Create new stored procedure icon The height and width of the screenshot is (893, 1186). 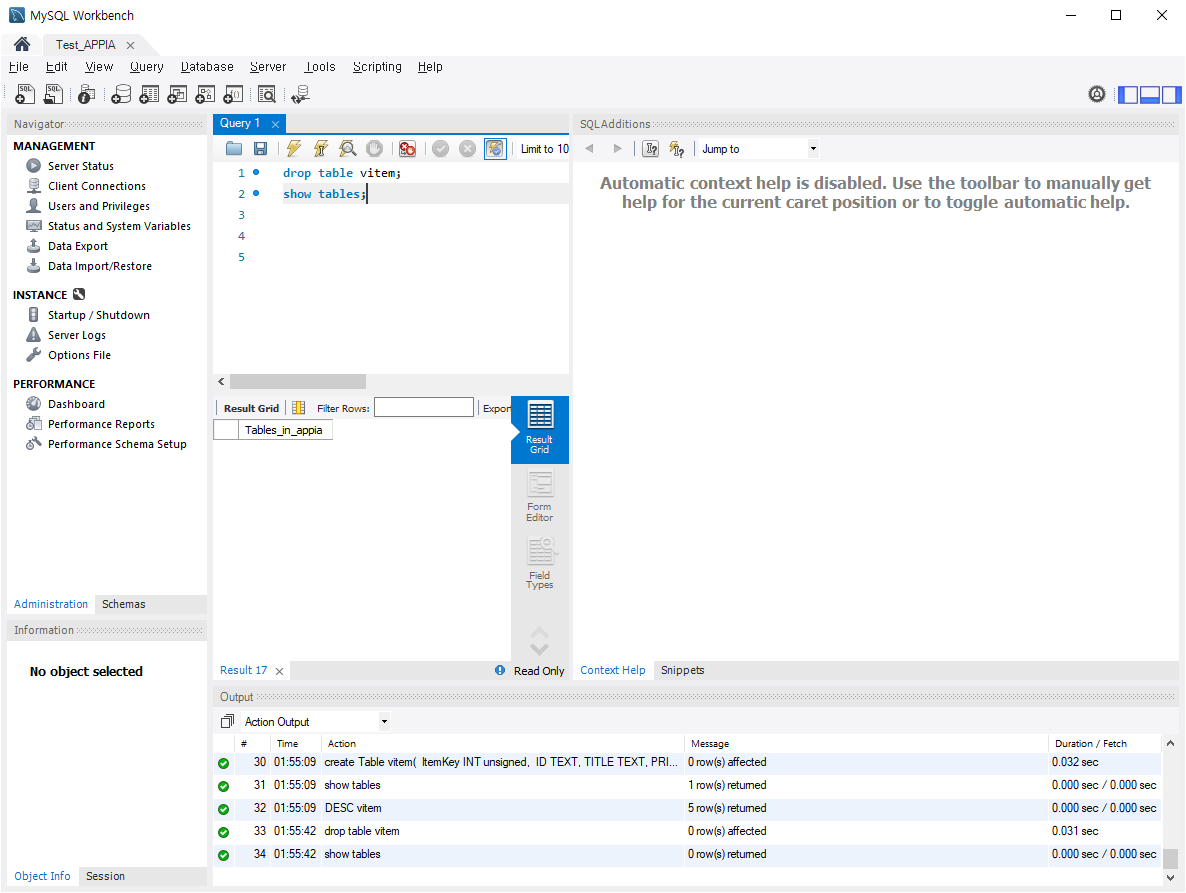[205, 94]
